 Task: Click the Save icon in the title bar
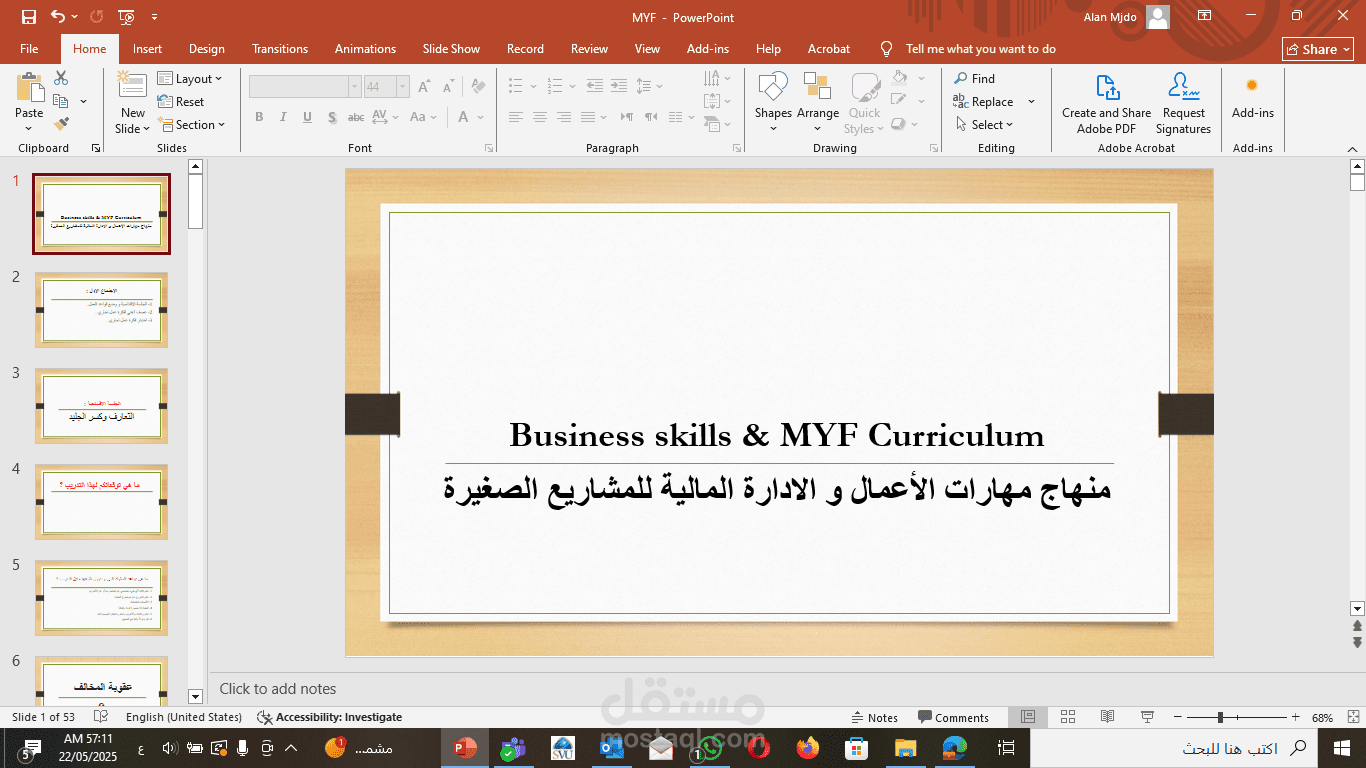[x=29, y=17]
